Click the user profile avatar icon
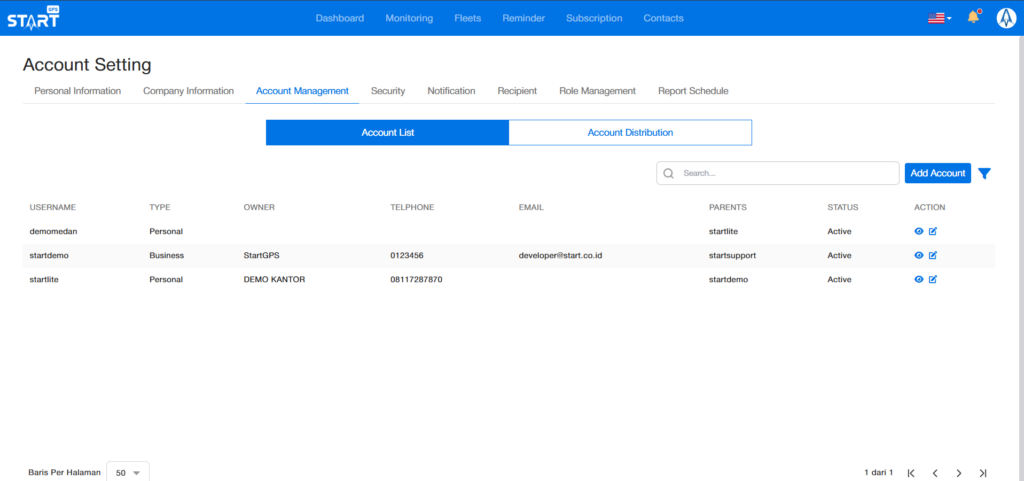This screenshot has width=1024, height=481. [x=1005, y=18]
